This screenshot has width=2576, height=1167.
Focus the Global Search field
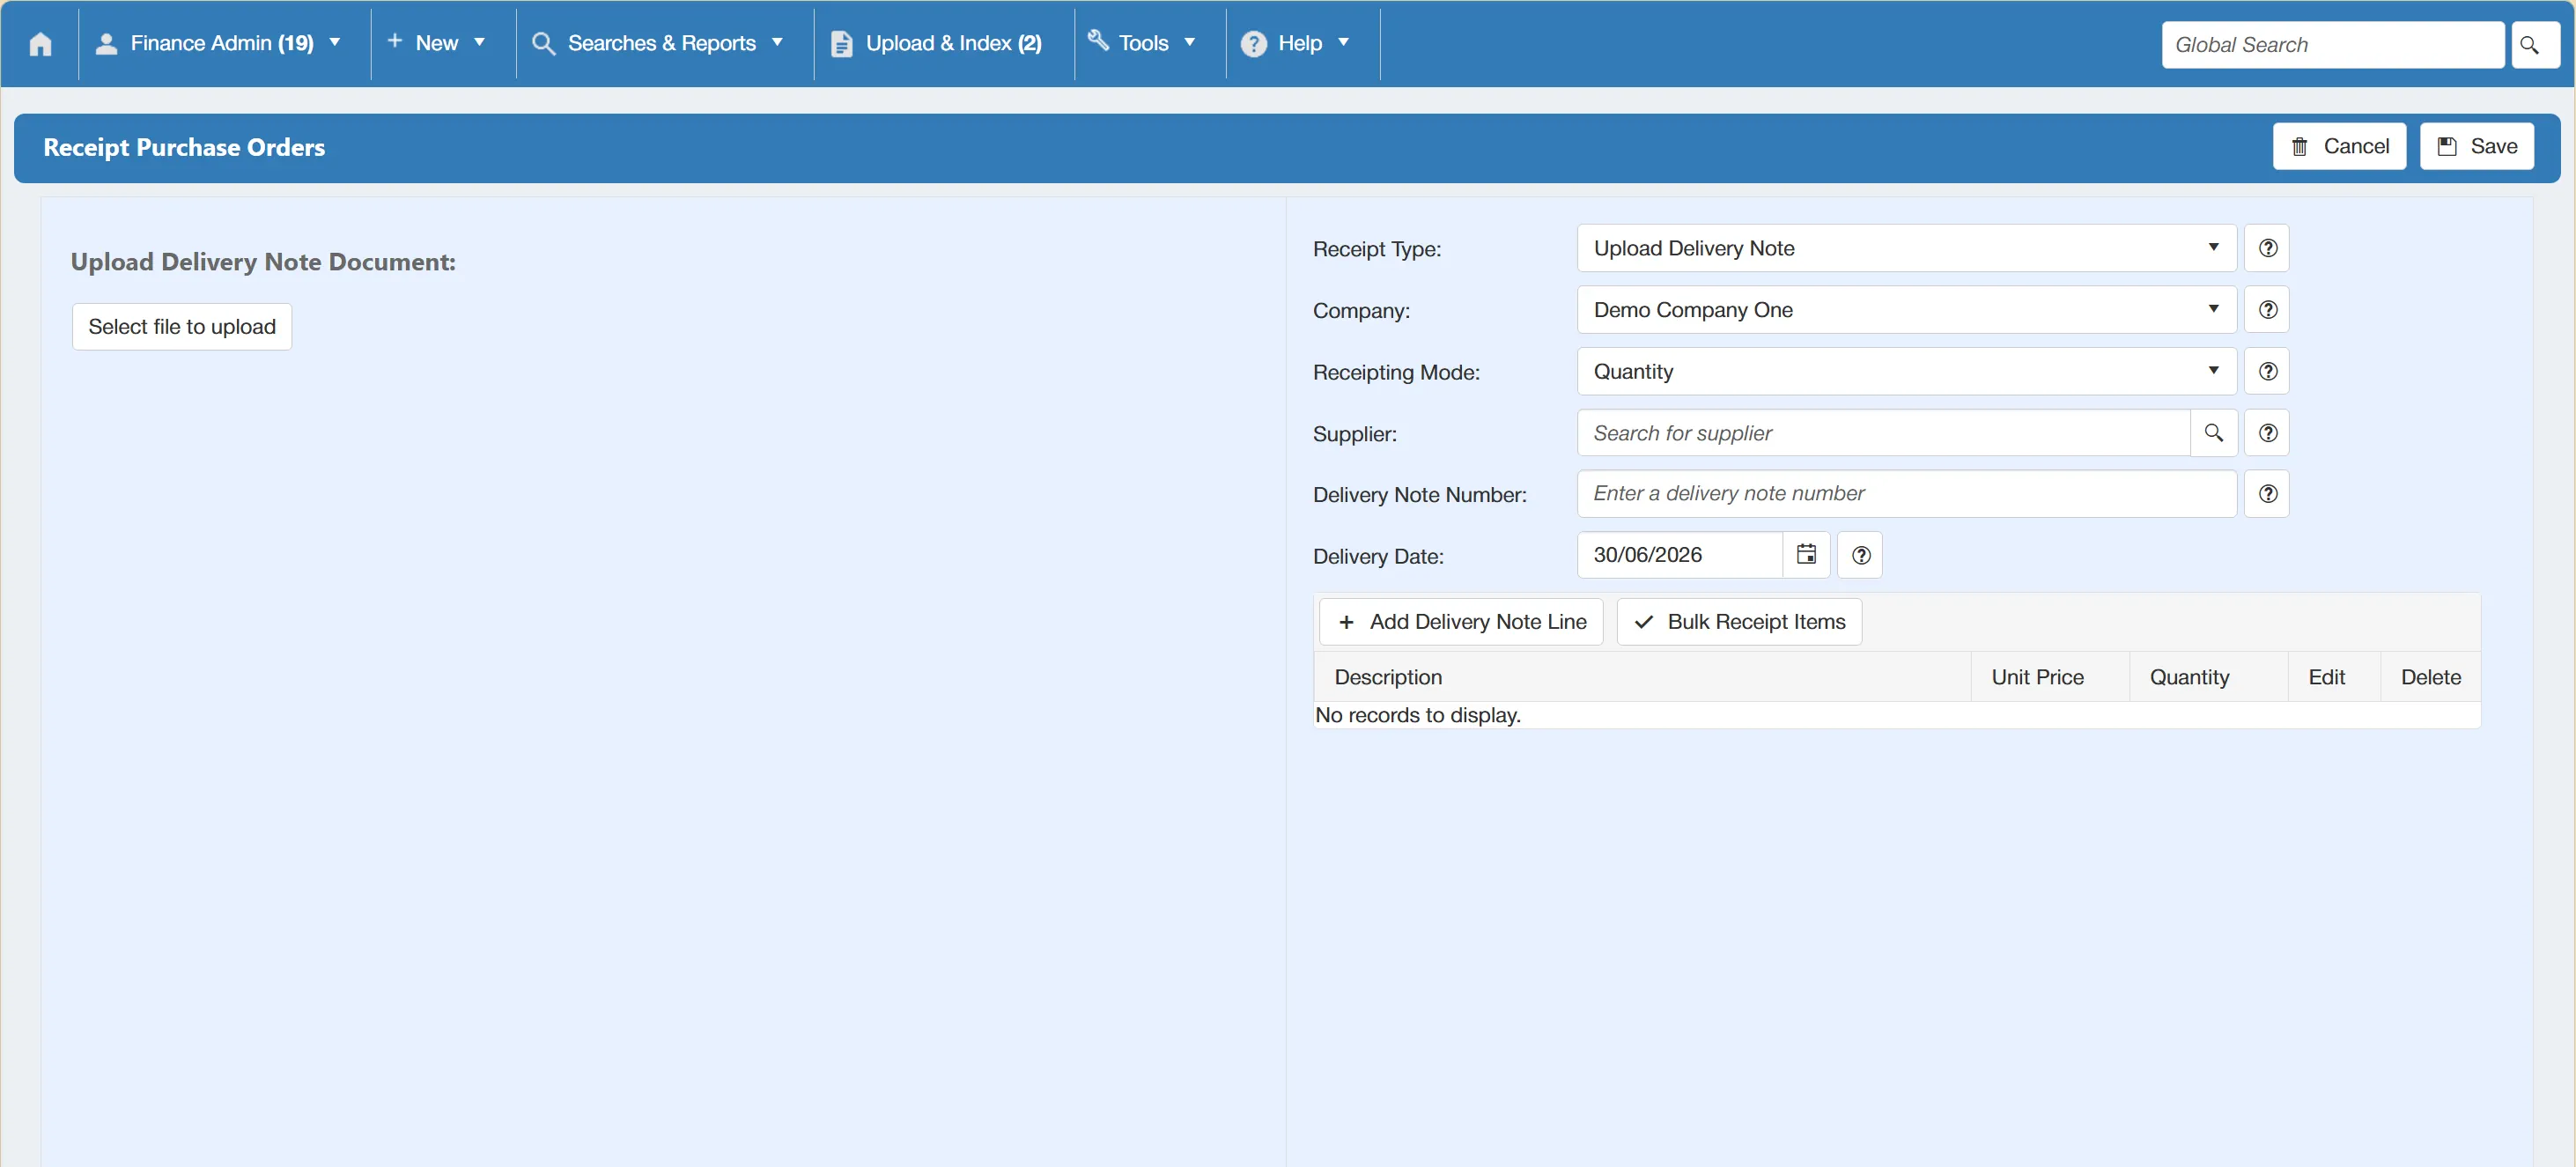tap(2332, 45)
